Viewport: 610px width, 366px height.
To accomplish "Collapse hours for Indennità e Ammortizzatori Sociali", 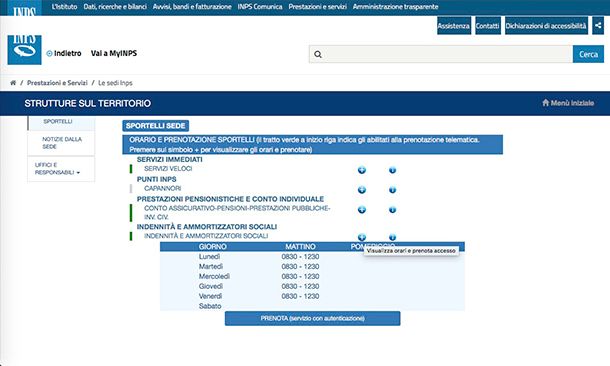I will click(x=362, y=237).
